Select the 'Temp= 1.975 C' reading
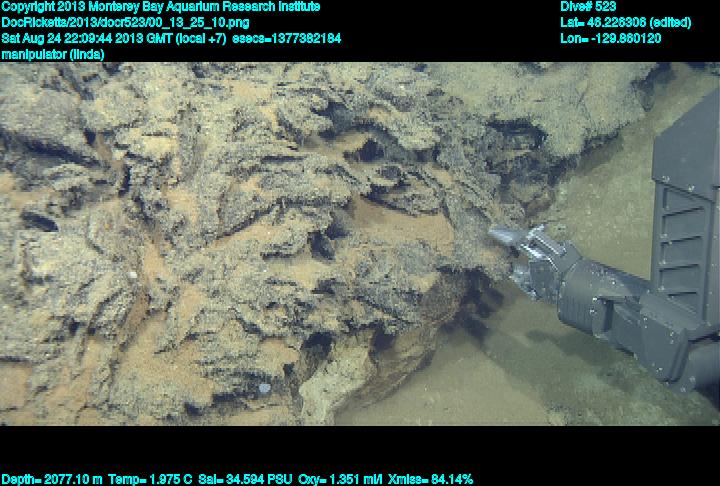Image resolution: width=720 pixels, height=486 pixels. [x=150, y=480]
